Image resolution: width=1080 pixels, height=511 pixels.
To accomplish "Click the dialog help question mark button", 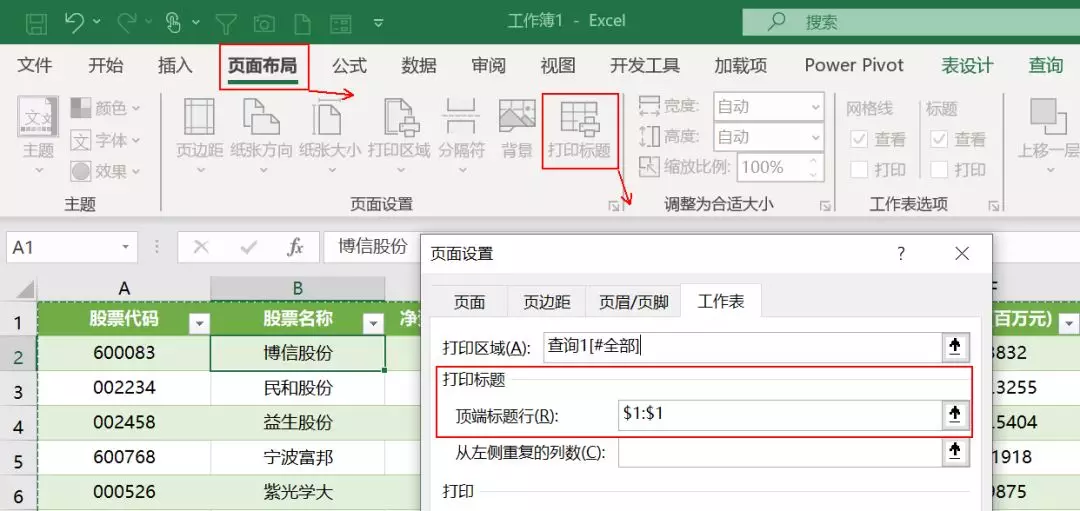I will [x=900, y=253].
